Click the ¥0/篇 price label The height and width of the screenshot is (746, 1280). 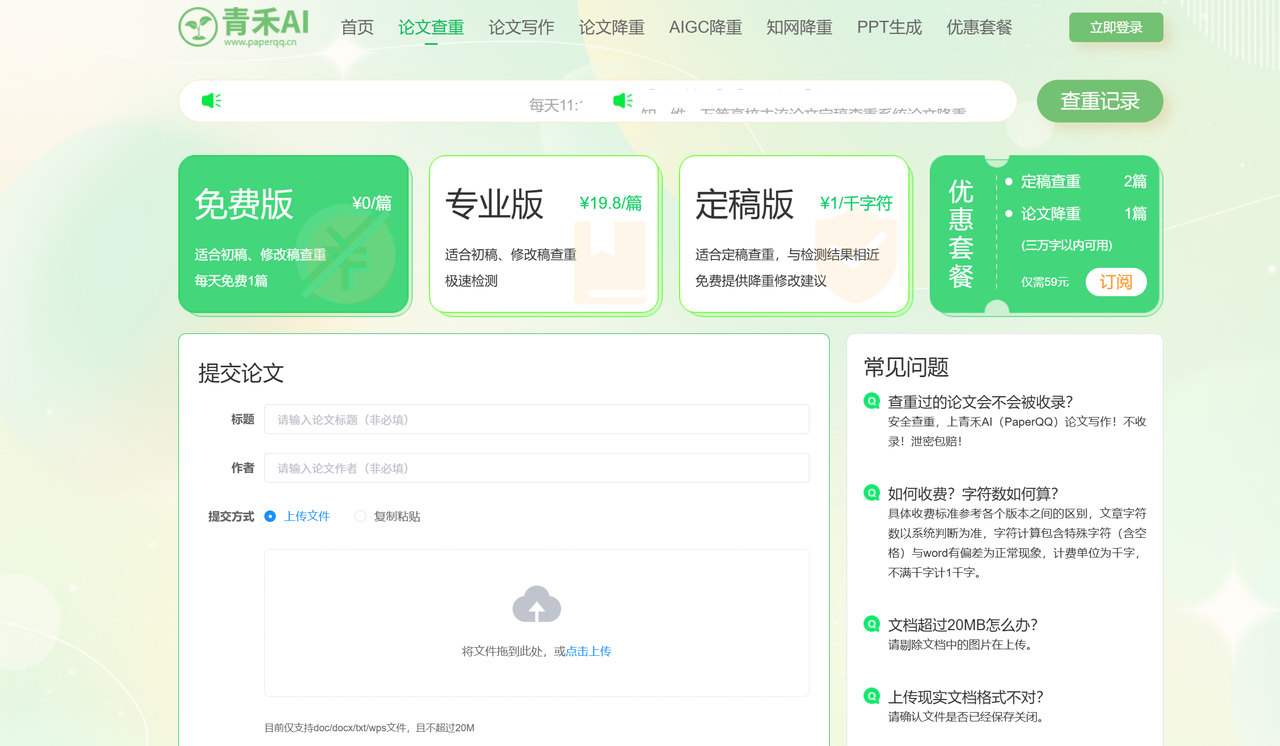pyautogui.click(x=372, y=203)
